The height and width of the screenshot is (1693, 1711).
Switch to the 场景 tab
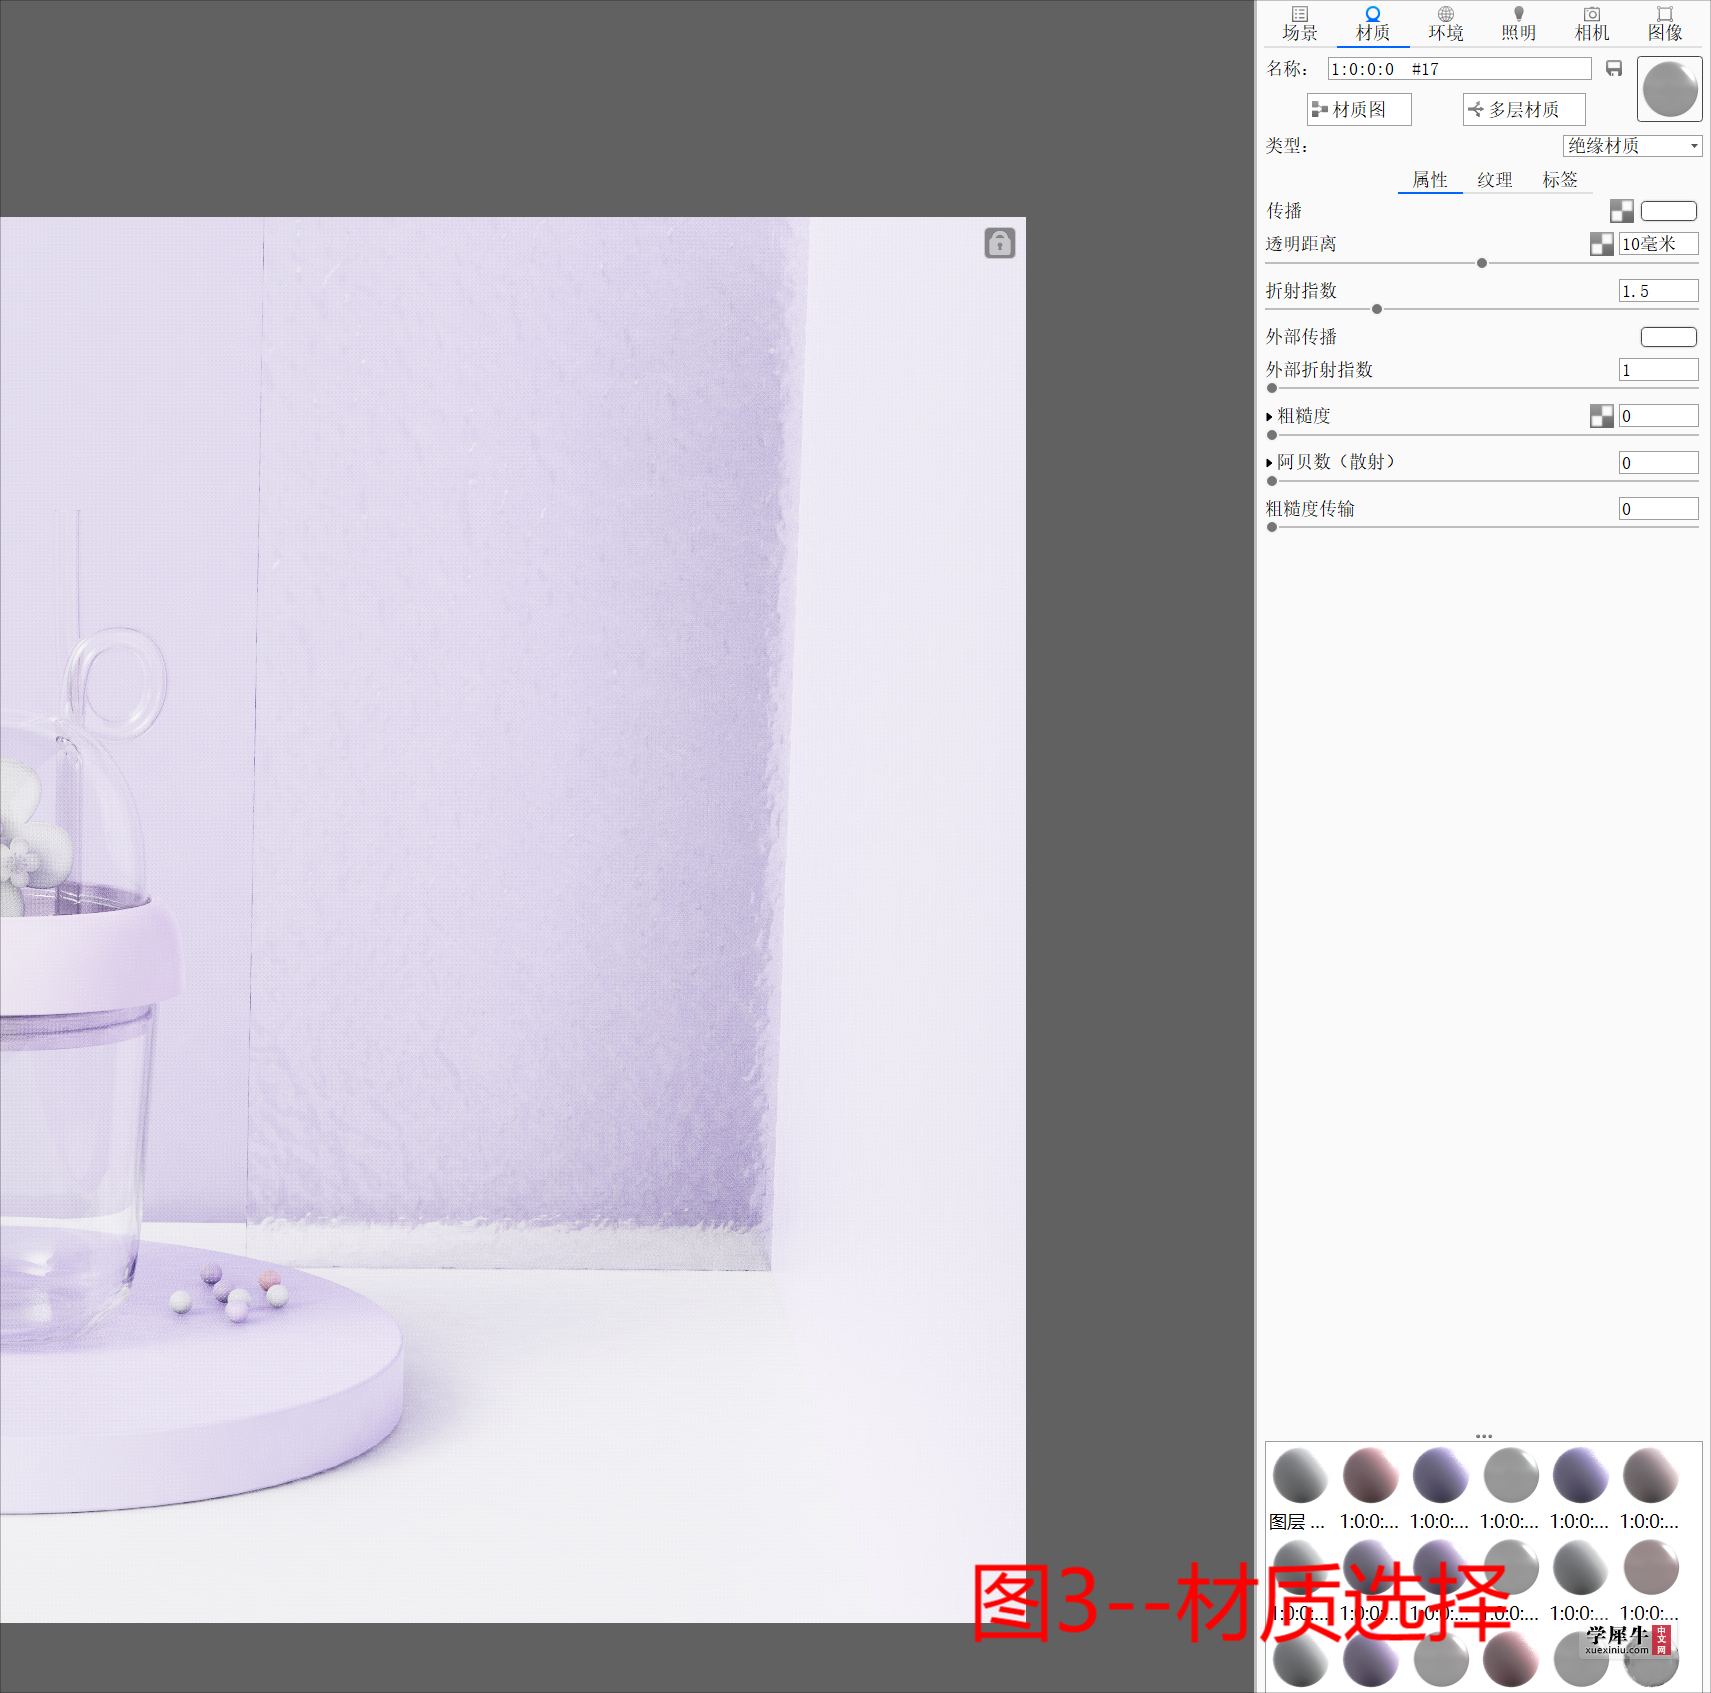1299,24
